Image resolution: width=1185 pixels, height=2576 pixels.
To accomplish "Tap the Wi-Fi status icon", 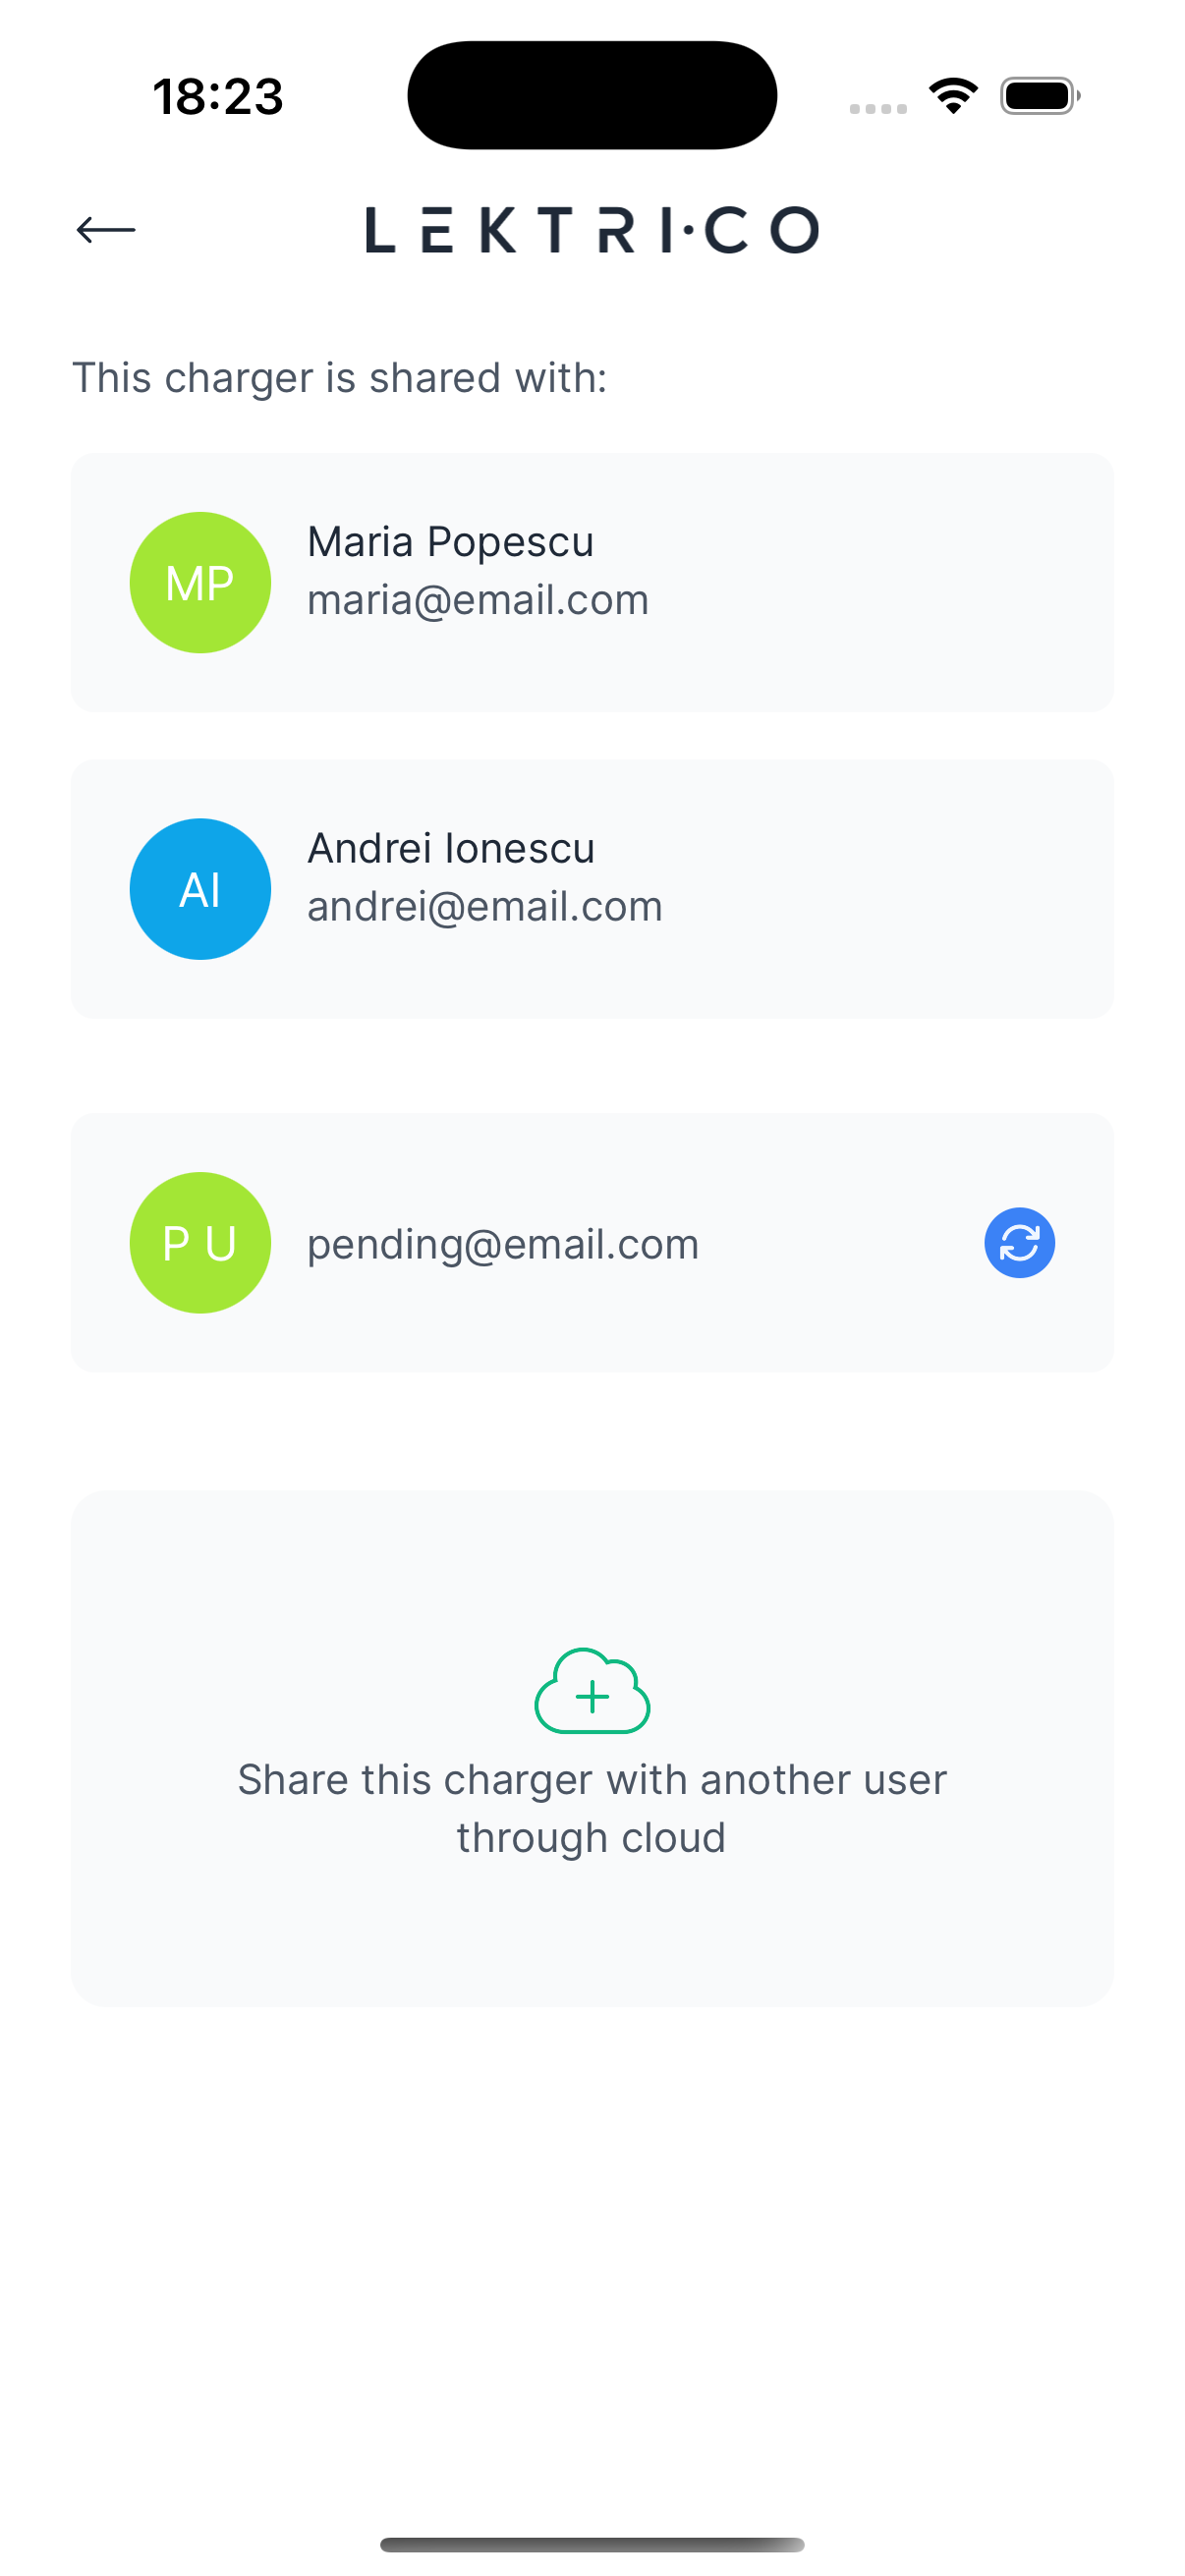I will (x=953, y=96).
